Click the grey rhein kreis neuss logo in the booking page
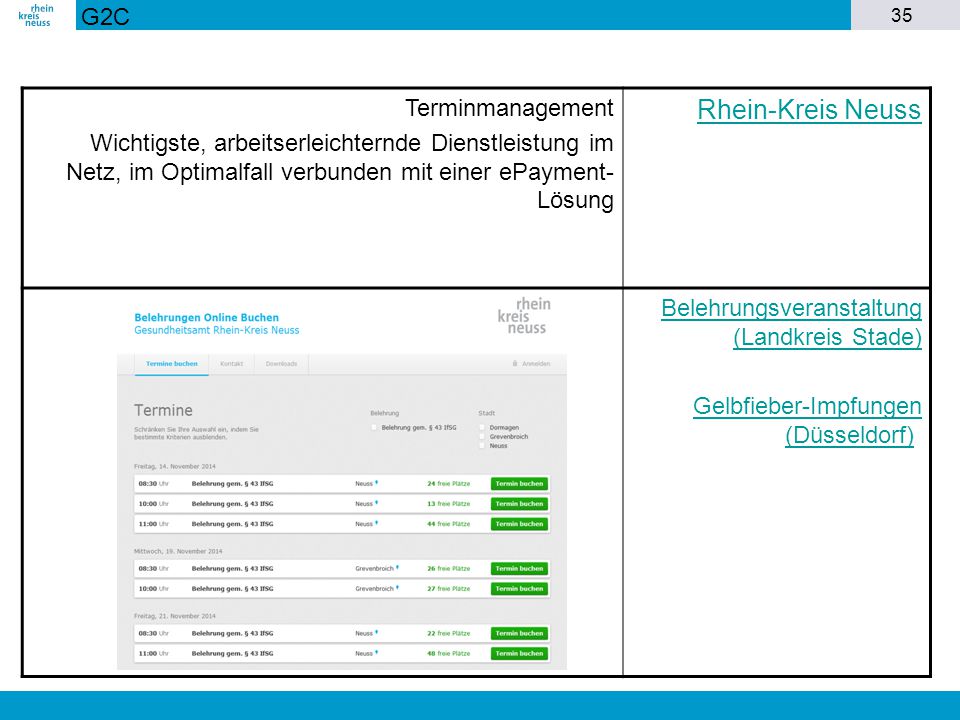Image resolution: width=960 pixels, height=720 pixels. pos(524,316)
